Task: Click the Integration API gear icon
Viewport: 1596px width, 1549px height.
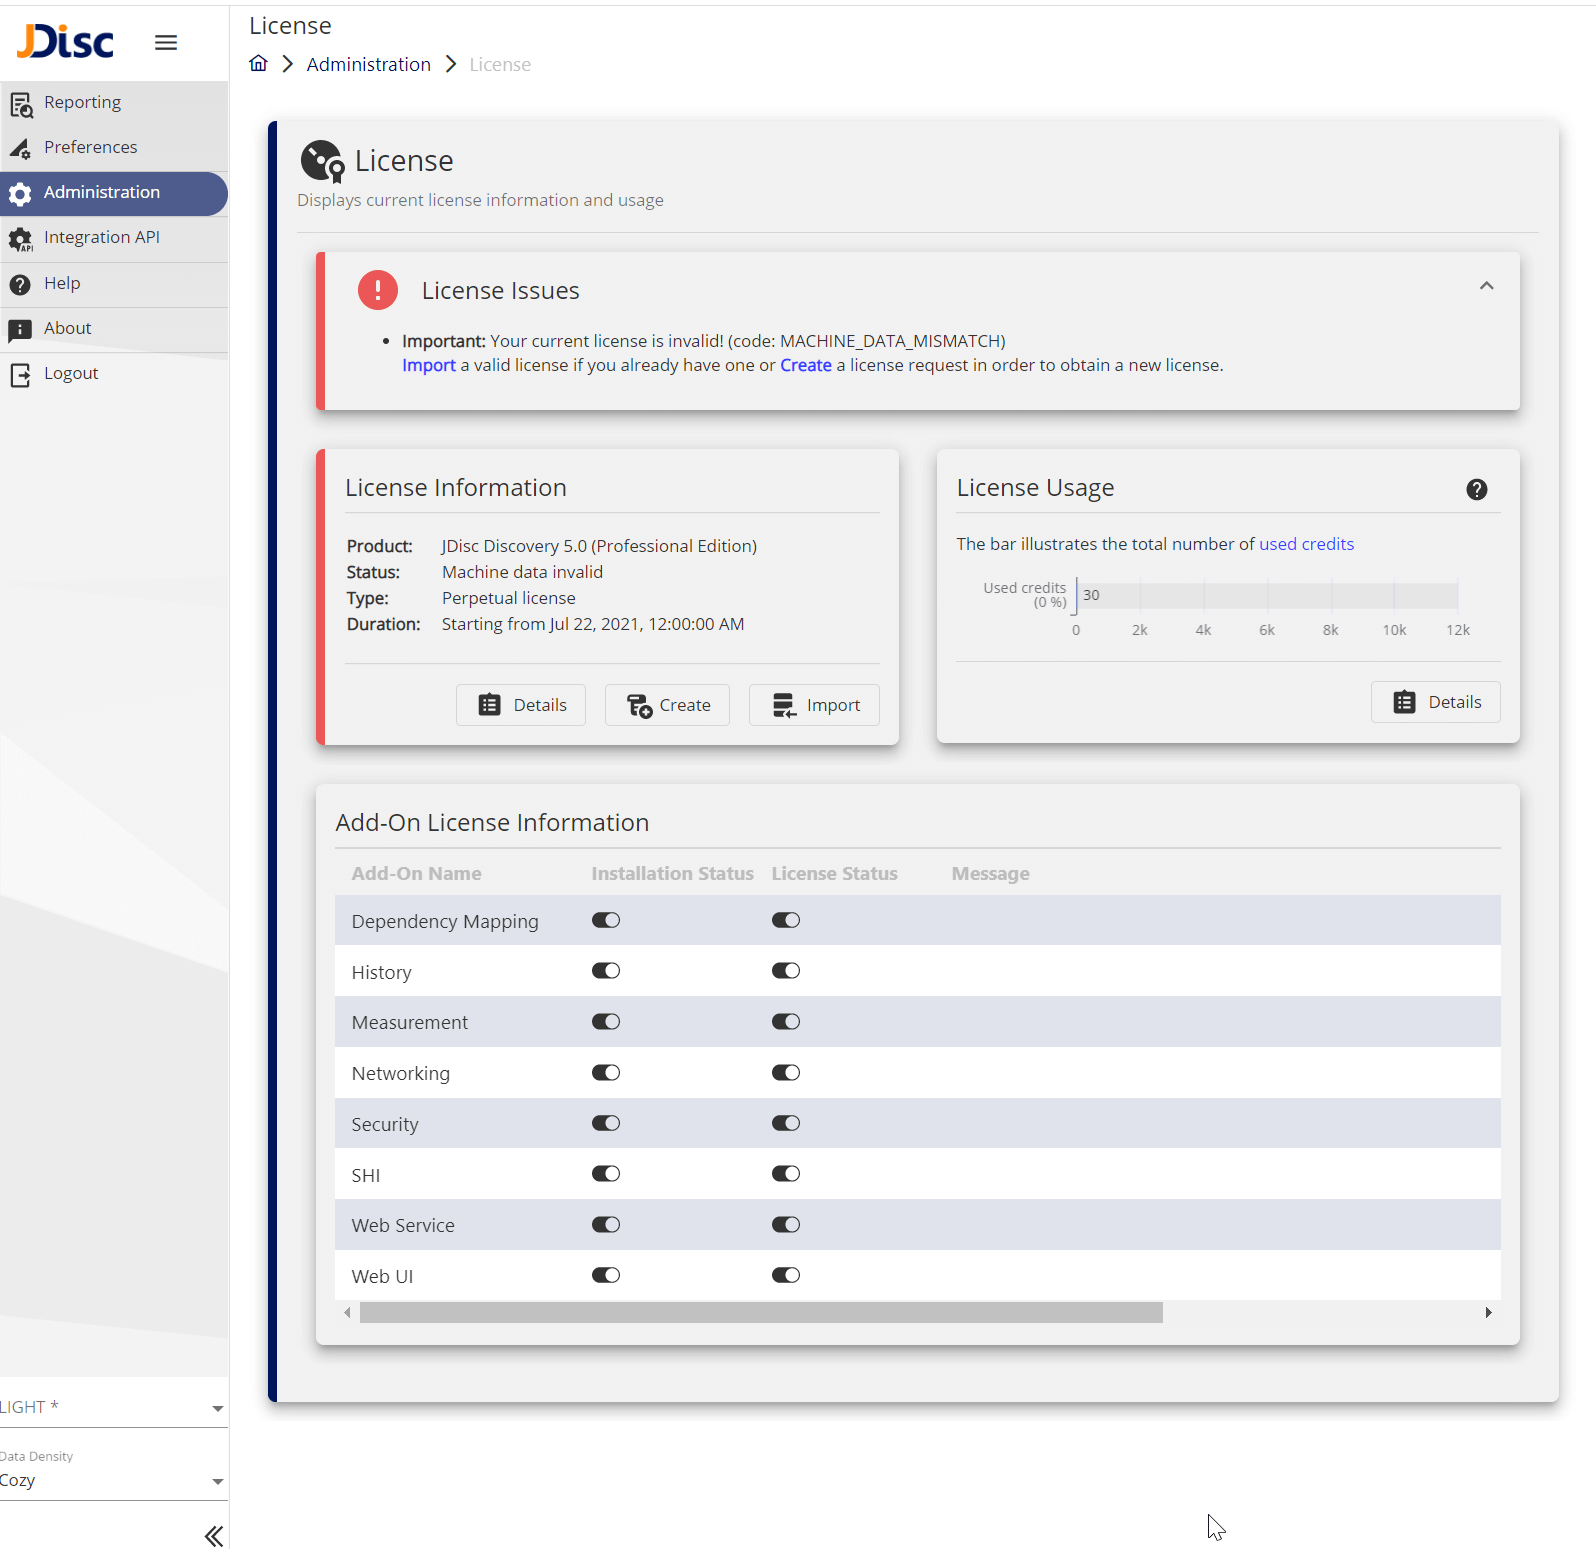Action: click(21, 239)
